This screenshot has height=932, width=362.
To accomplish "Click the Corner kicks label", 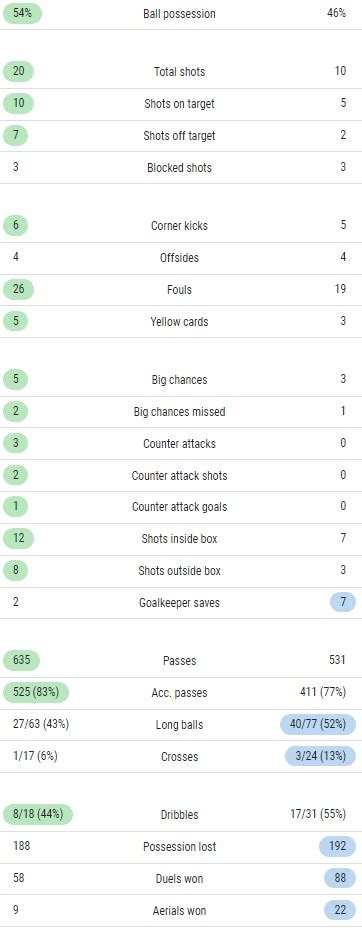I will pos(179,226).
